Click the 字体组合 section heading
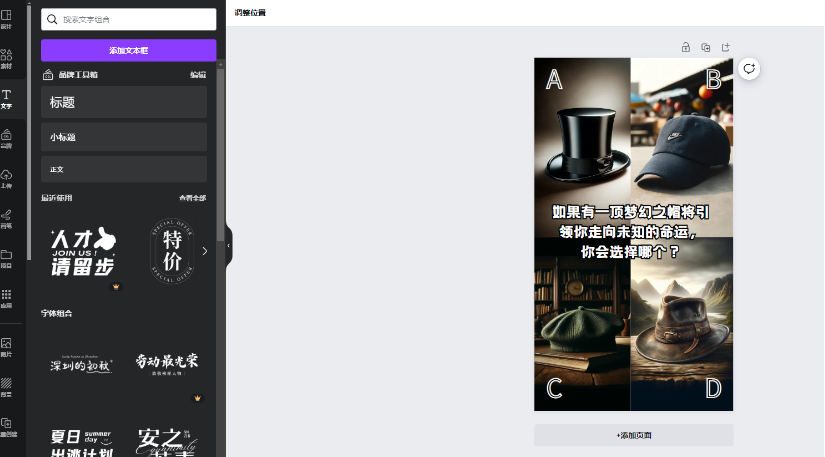Screen dimensions: 825x457 coord(56,313)
